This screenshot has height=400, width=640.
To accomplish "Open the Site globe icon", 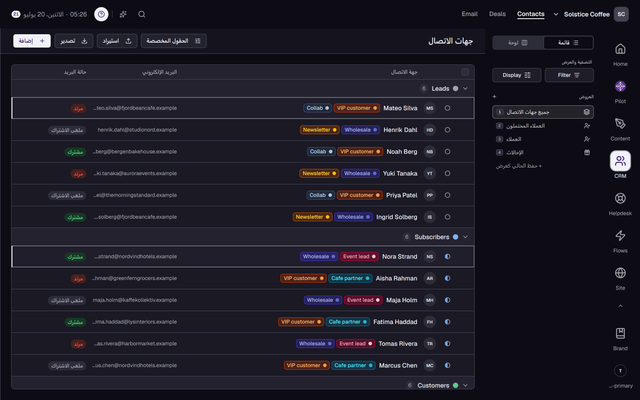I will tap(620, 278).
